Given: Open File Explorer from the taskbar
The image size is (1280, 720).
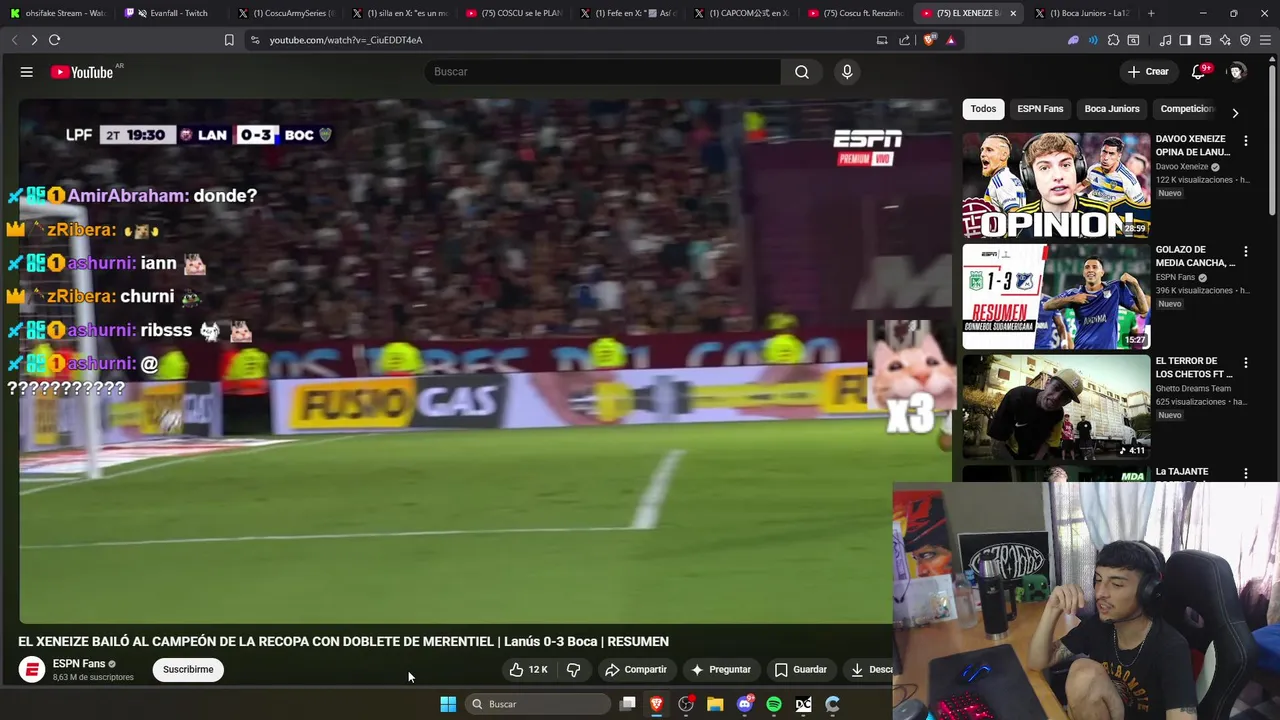Looking at the screenshot, I should pos(715,704).
